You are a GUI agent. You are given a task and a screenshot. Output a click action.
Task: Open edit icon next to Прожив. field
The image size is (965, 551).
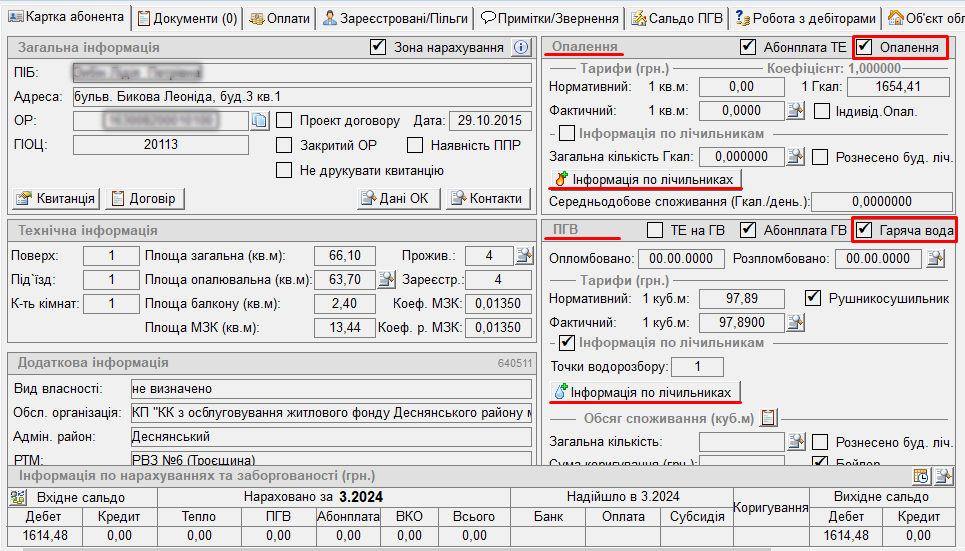point(522,256)
